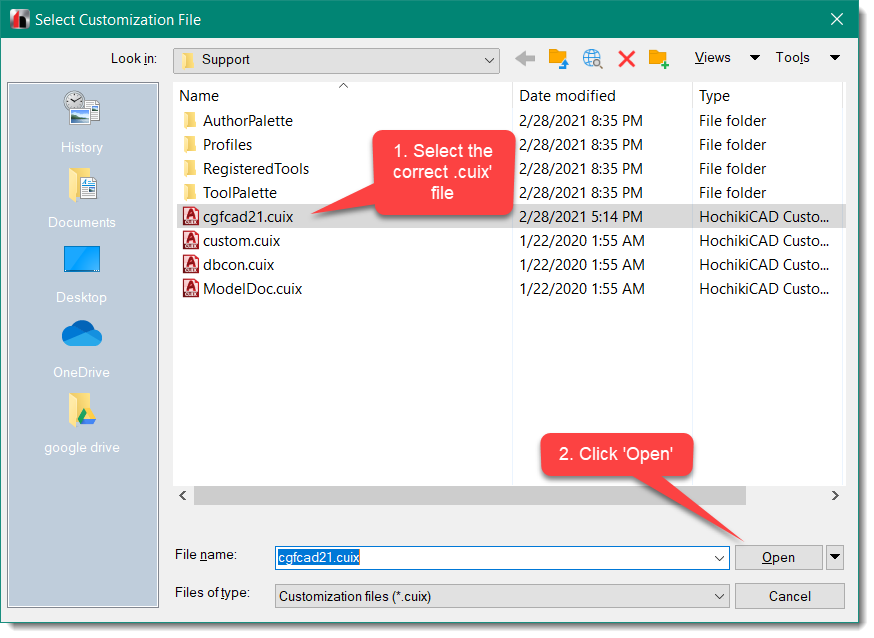Select the file name ModelDoc.cuix
Viewport: 874px width, 638px height.
pyautogui.click(x=253, y=289)
